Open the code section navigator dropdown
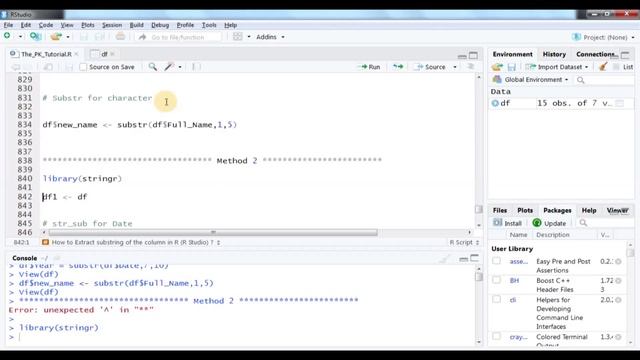 tap(131, 242)
